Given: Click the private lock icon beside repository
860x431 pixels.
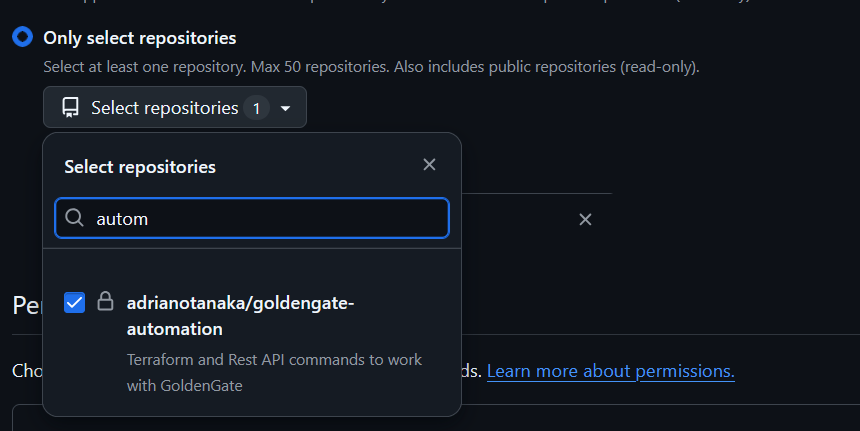Looking at the screenshot, I should pyautogui.click(x=105, y=301).
